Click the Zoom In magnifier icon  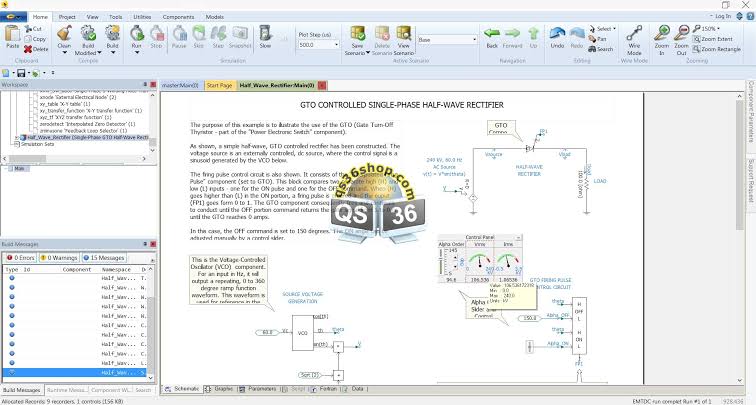click(662, 33)
